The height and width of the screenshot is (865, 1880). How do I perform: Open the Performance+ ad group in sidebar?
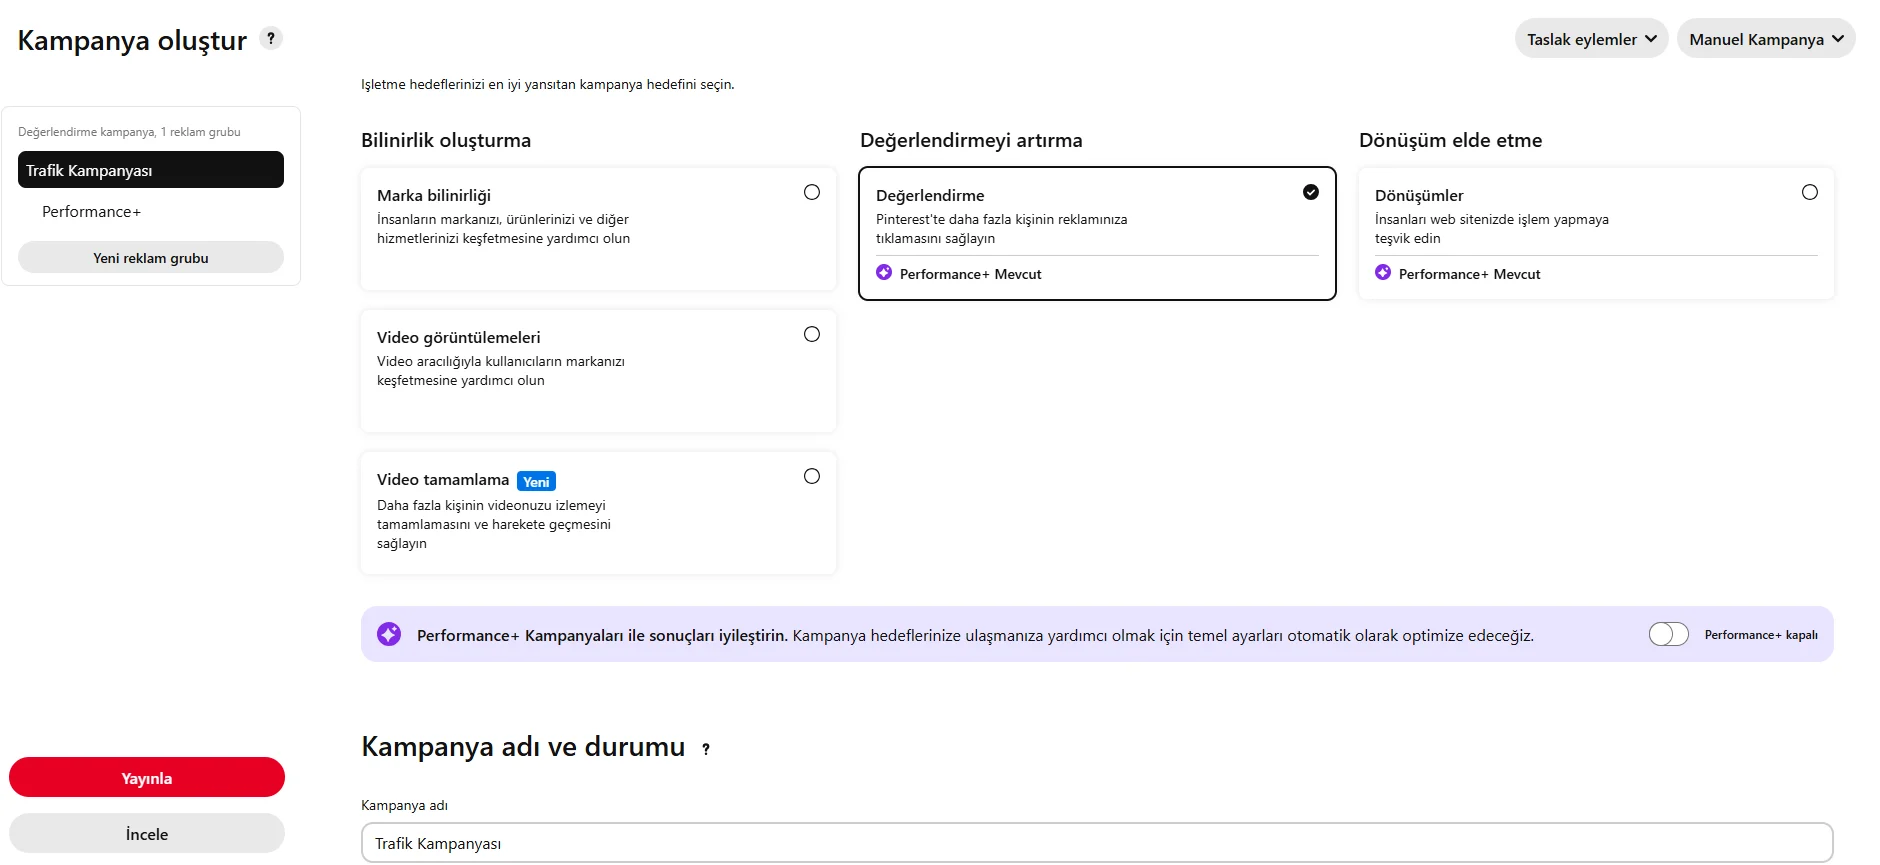[92, 212]
